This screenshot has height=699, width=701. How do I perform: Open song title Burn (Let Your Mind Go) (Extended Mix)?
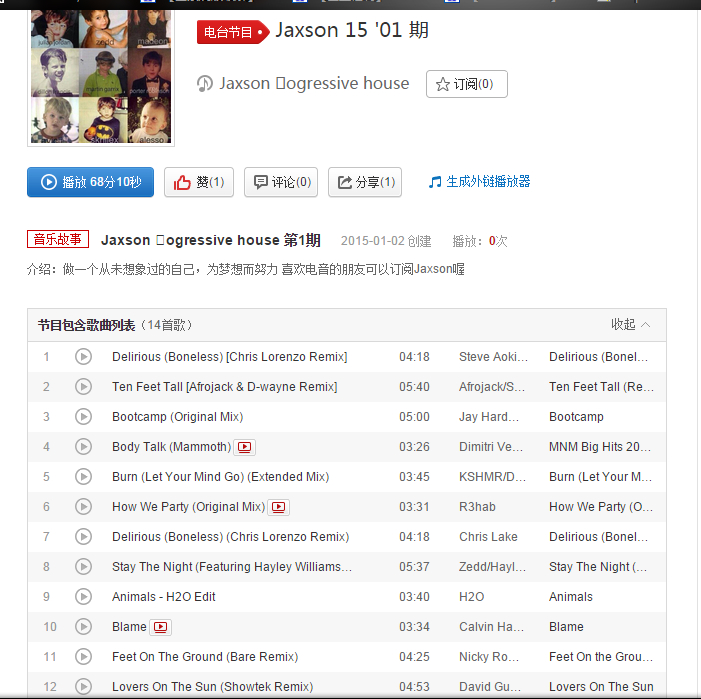pos(220,477)
